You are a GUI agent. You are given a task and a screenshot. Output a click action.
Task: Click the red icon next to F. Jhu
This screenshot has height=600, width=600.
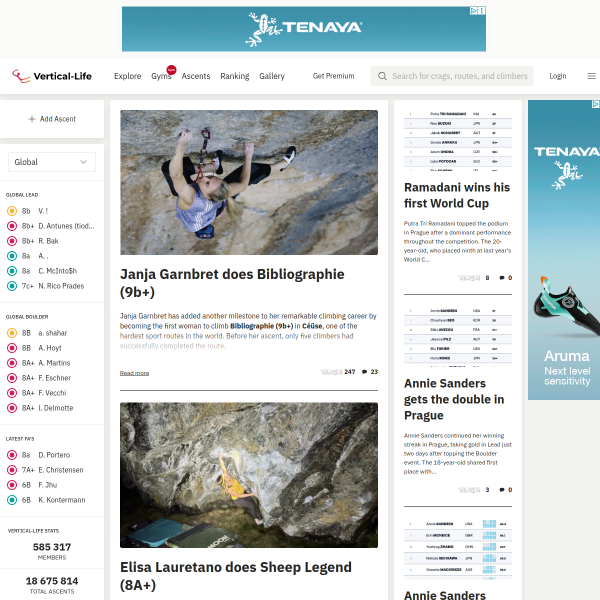tap(12, 485)
